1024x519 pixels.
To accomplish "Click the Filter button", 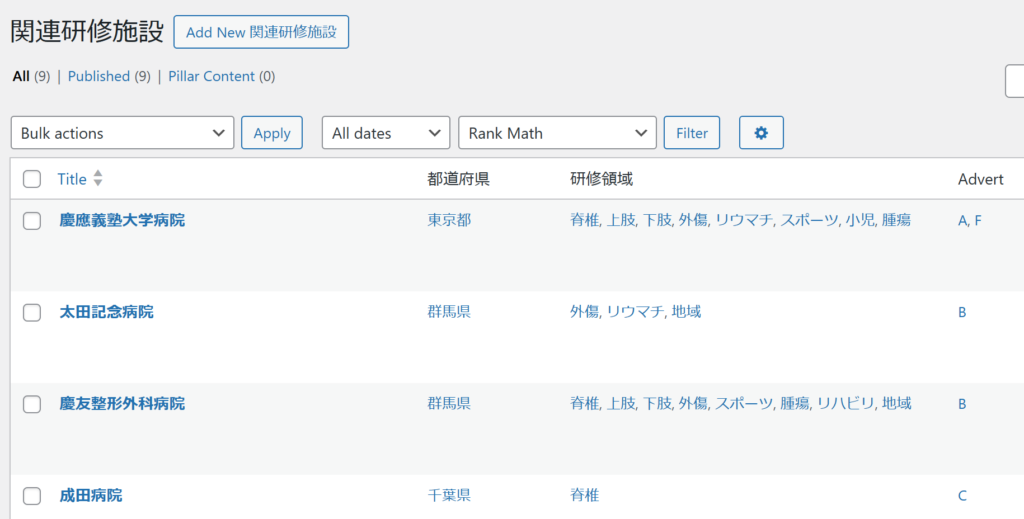I will [x=692, y=133].
